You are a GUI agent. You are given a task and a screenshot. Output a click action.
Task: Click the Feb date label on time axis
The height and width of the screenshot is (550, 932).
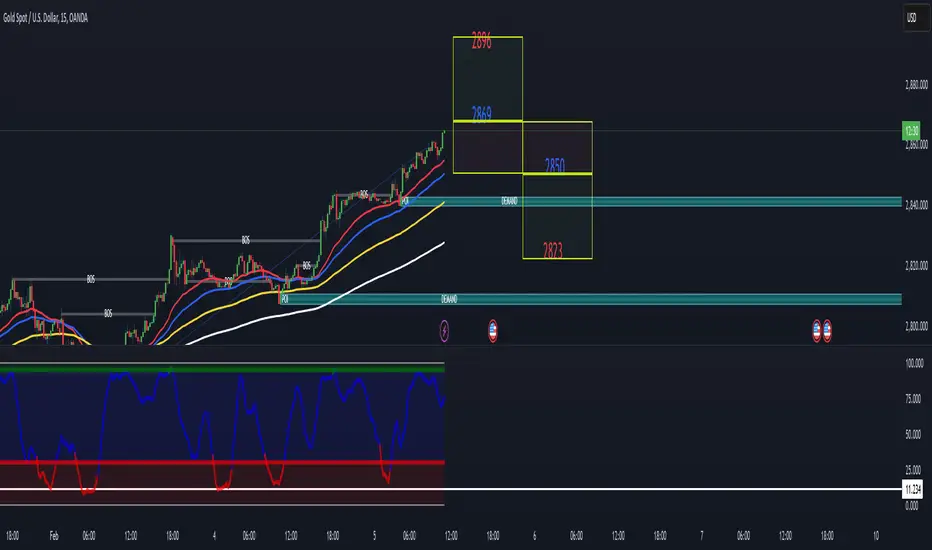click(x=54, y=536)
